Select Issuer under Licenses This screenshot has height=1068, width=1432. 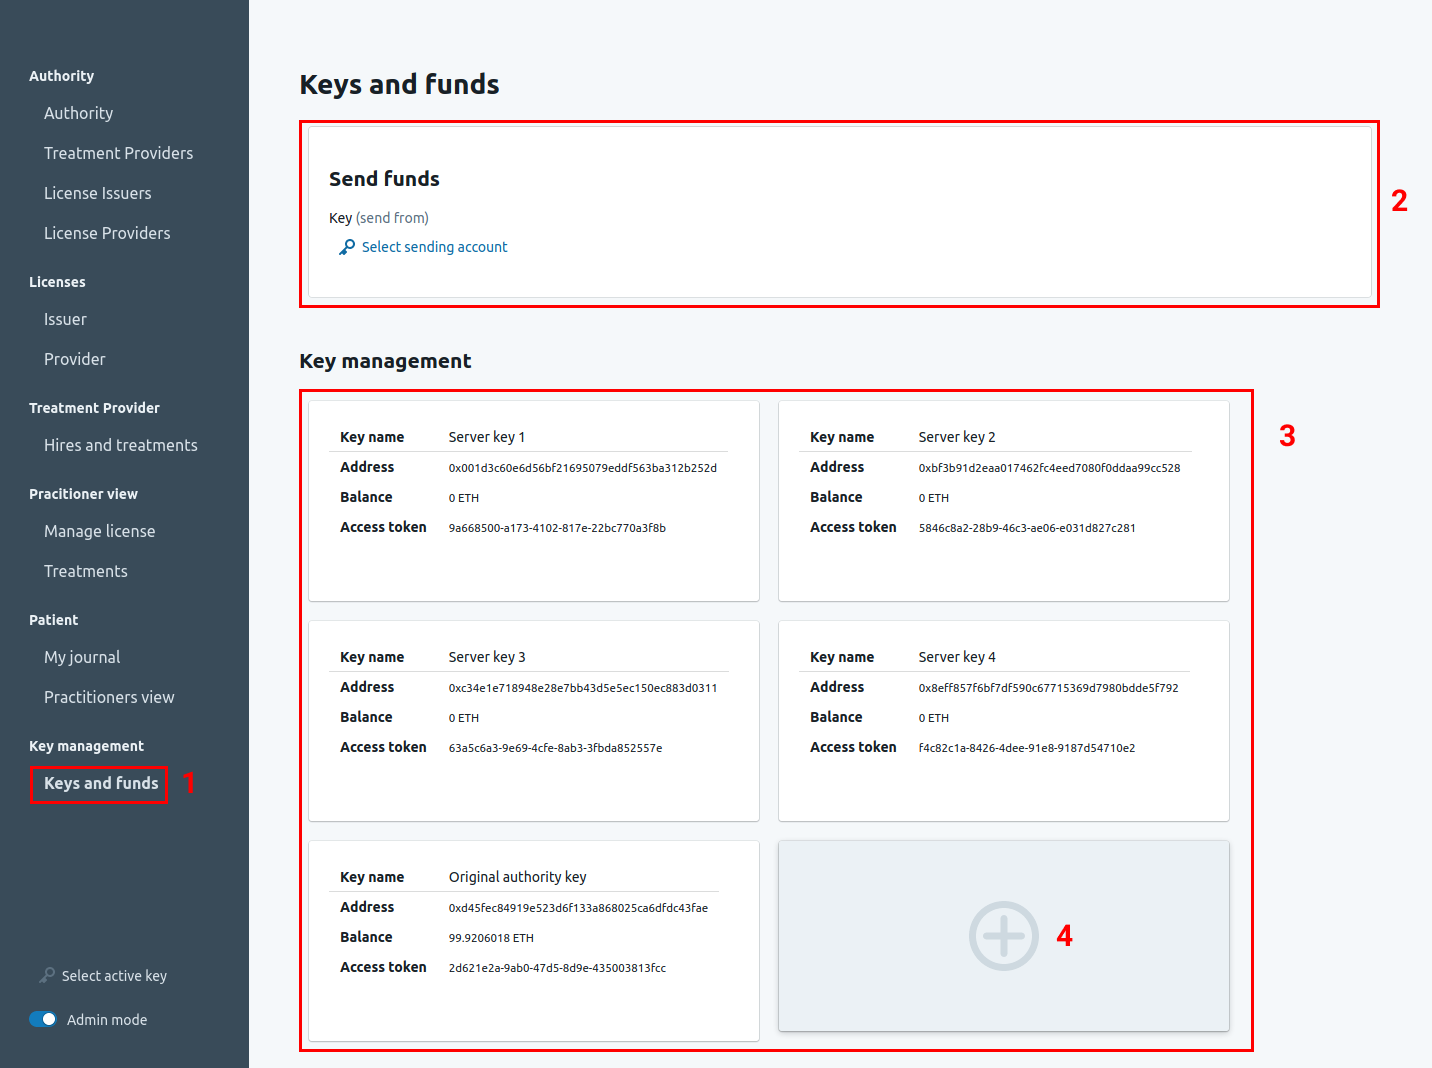point(65,319)
